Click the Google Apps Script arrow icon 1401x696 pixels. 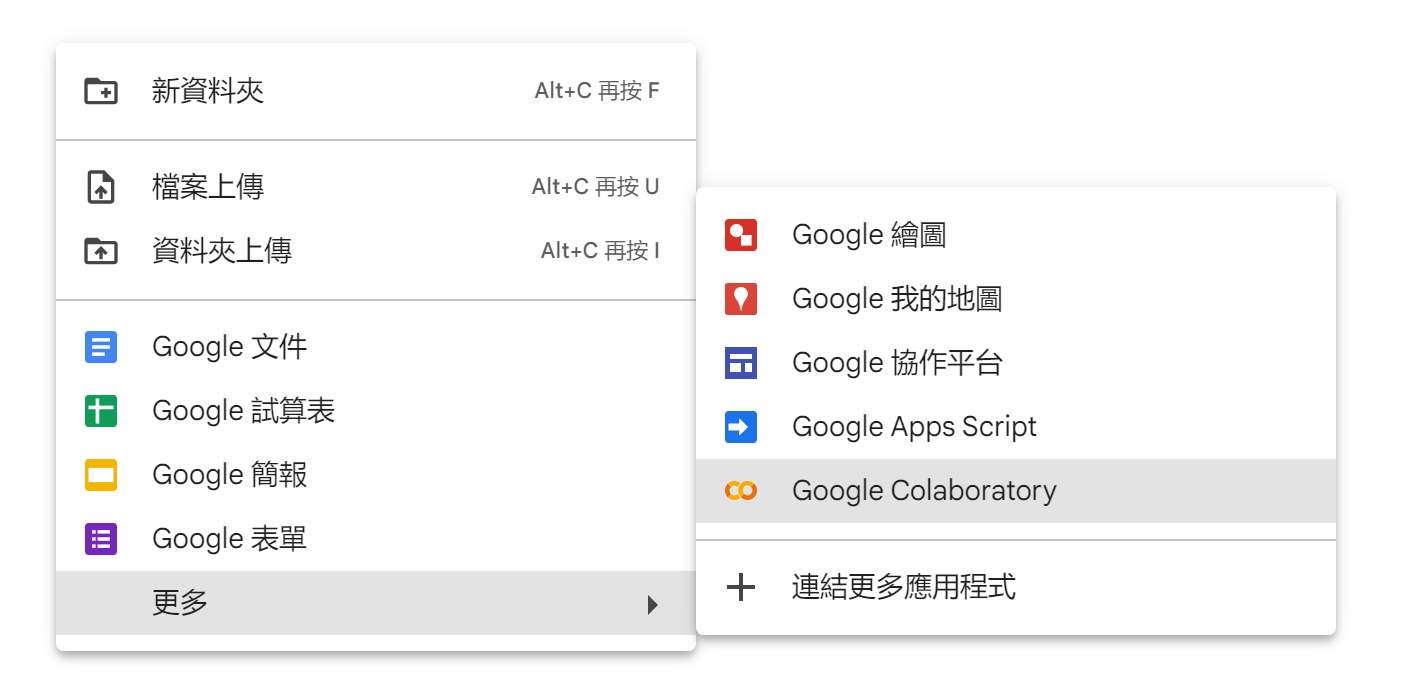pos(741,427)
